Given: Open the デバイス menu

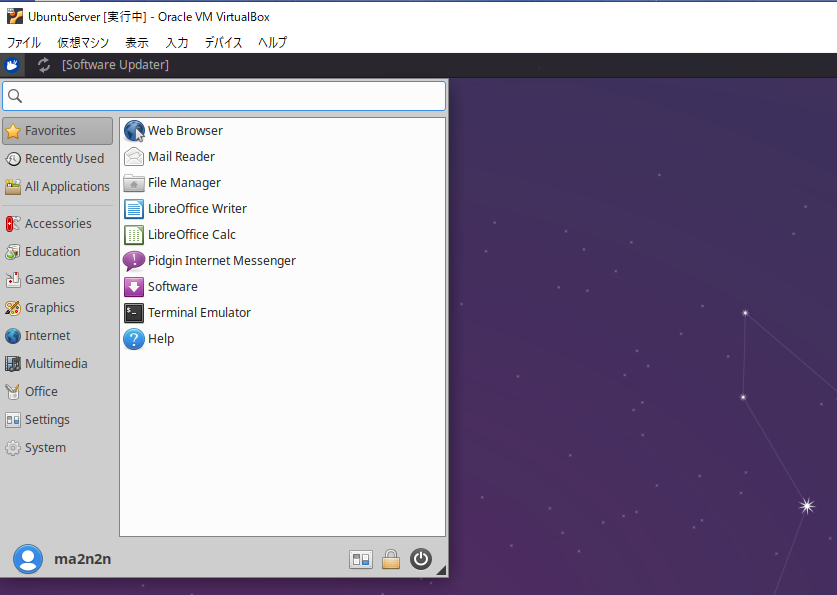Looking at the screenshot, I should [223, 43].
